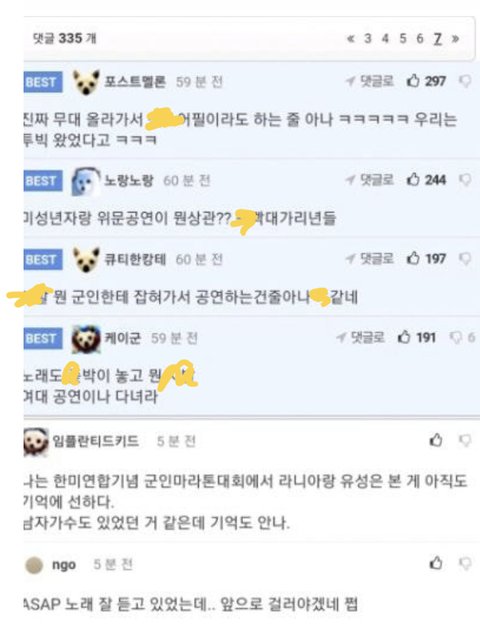
Task: Like the 포스트멜론 comment with 297 likes
Action: pyautogui.click(x=426, y=81)
